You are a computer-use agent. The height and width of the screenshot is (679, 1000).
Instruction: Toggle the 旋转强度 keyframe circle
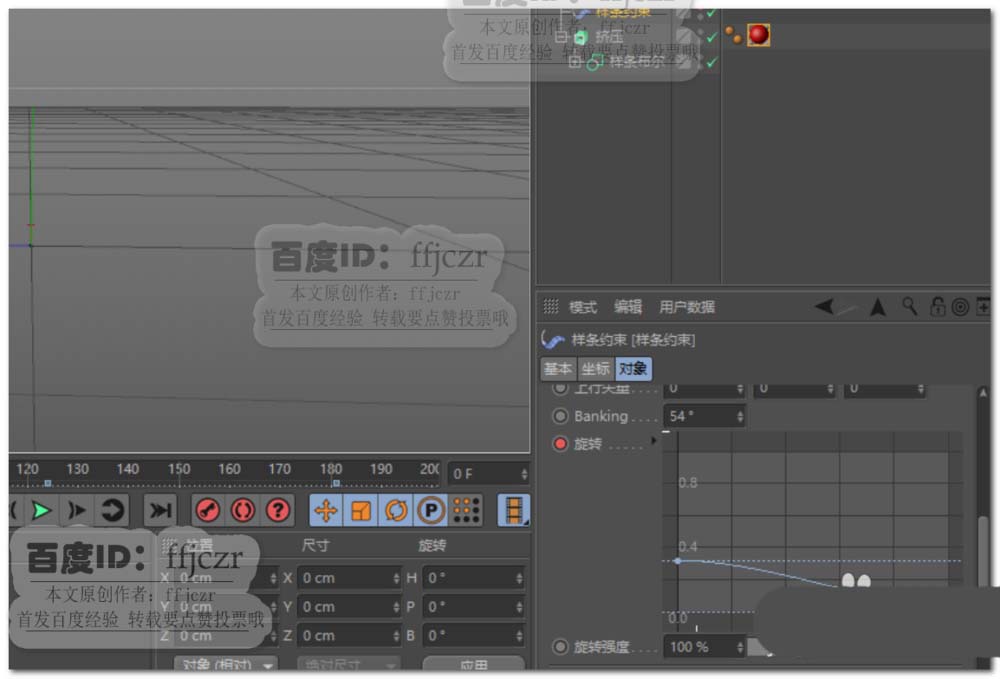(x=560, y=646)
